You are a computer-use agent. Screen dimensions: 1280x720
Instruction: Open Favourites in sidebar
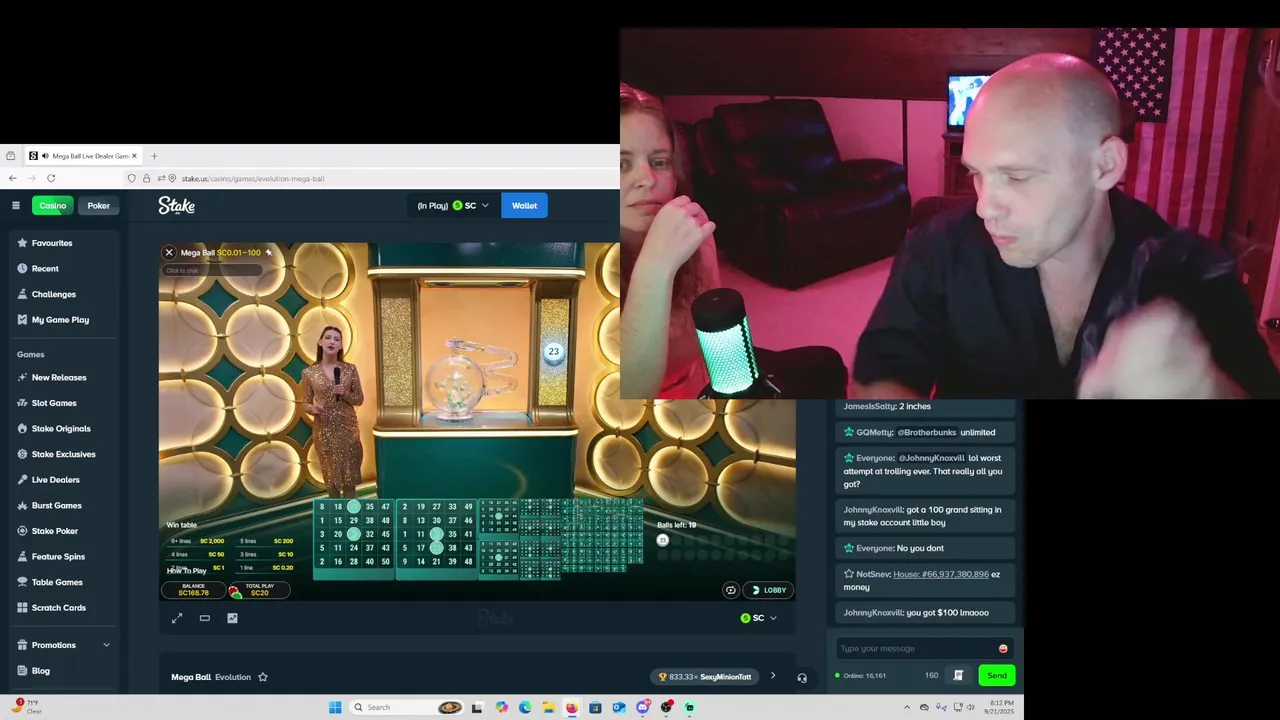52,243
